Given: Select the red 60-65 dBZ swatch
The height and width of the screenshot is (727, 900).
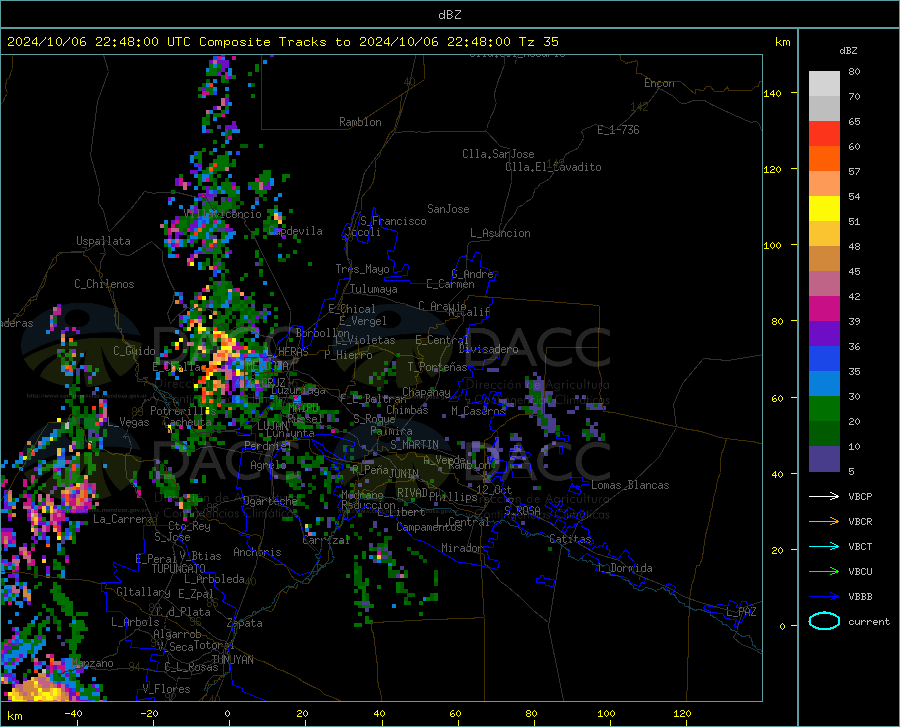Looking at the screenshot, I should tap(824, 134).
